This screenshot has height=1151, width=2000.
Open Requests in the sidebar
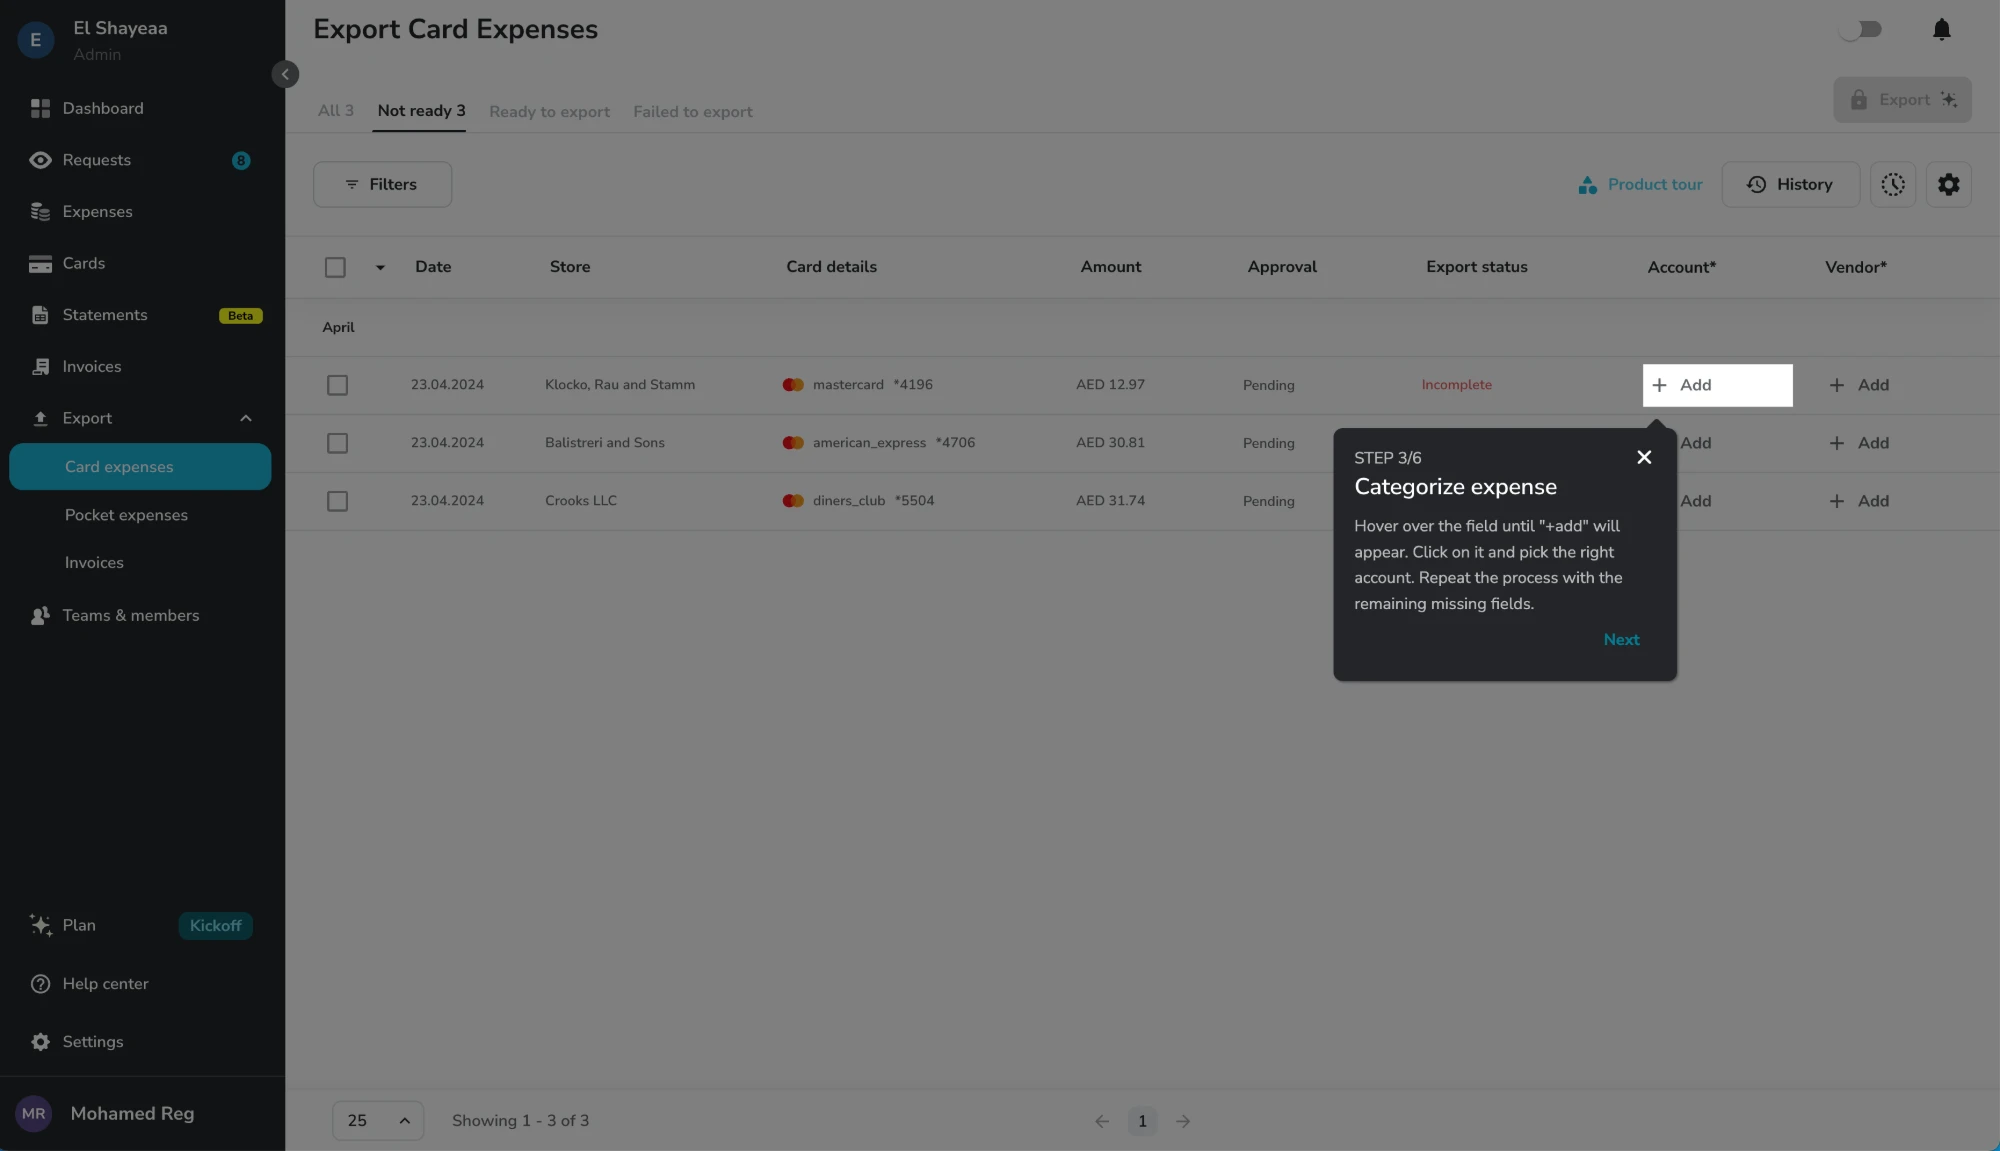click(140, 160)
